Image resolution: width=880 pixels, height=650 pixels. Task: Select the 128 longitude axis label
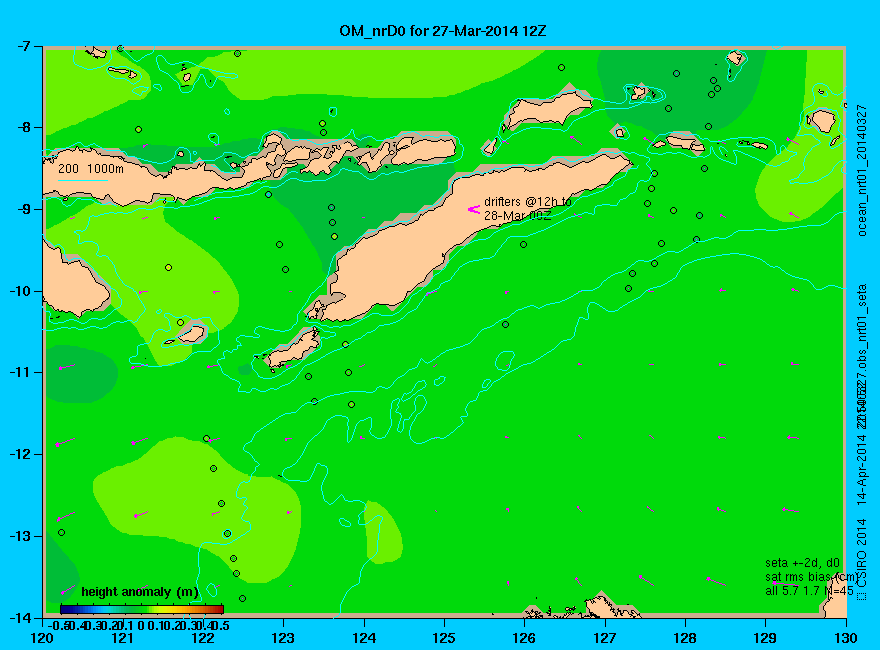pyautogui.click(x=685, y=638)
